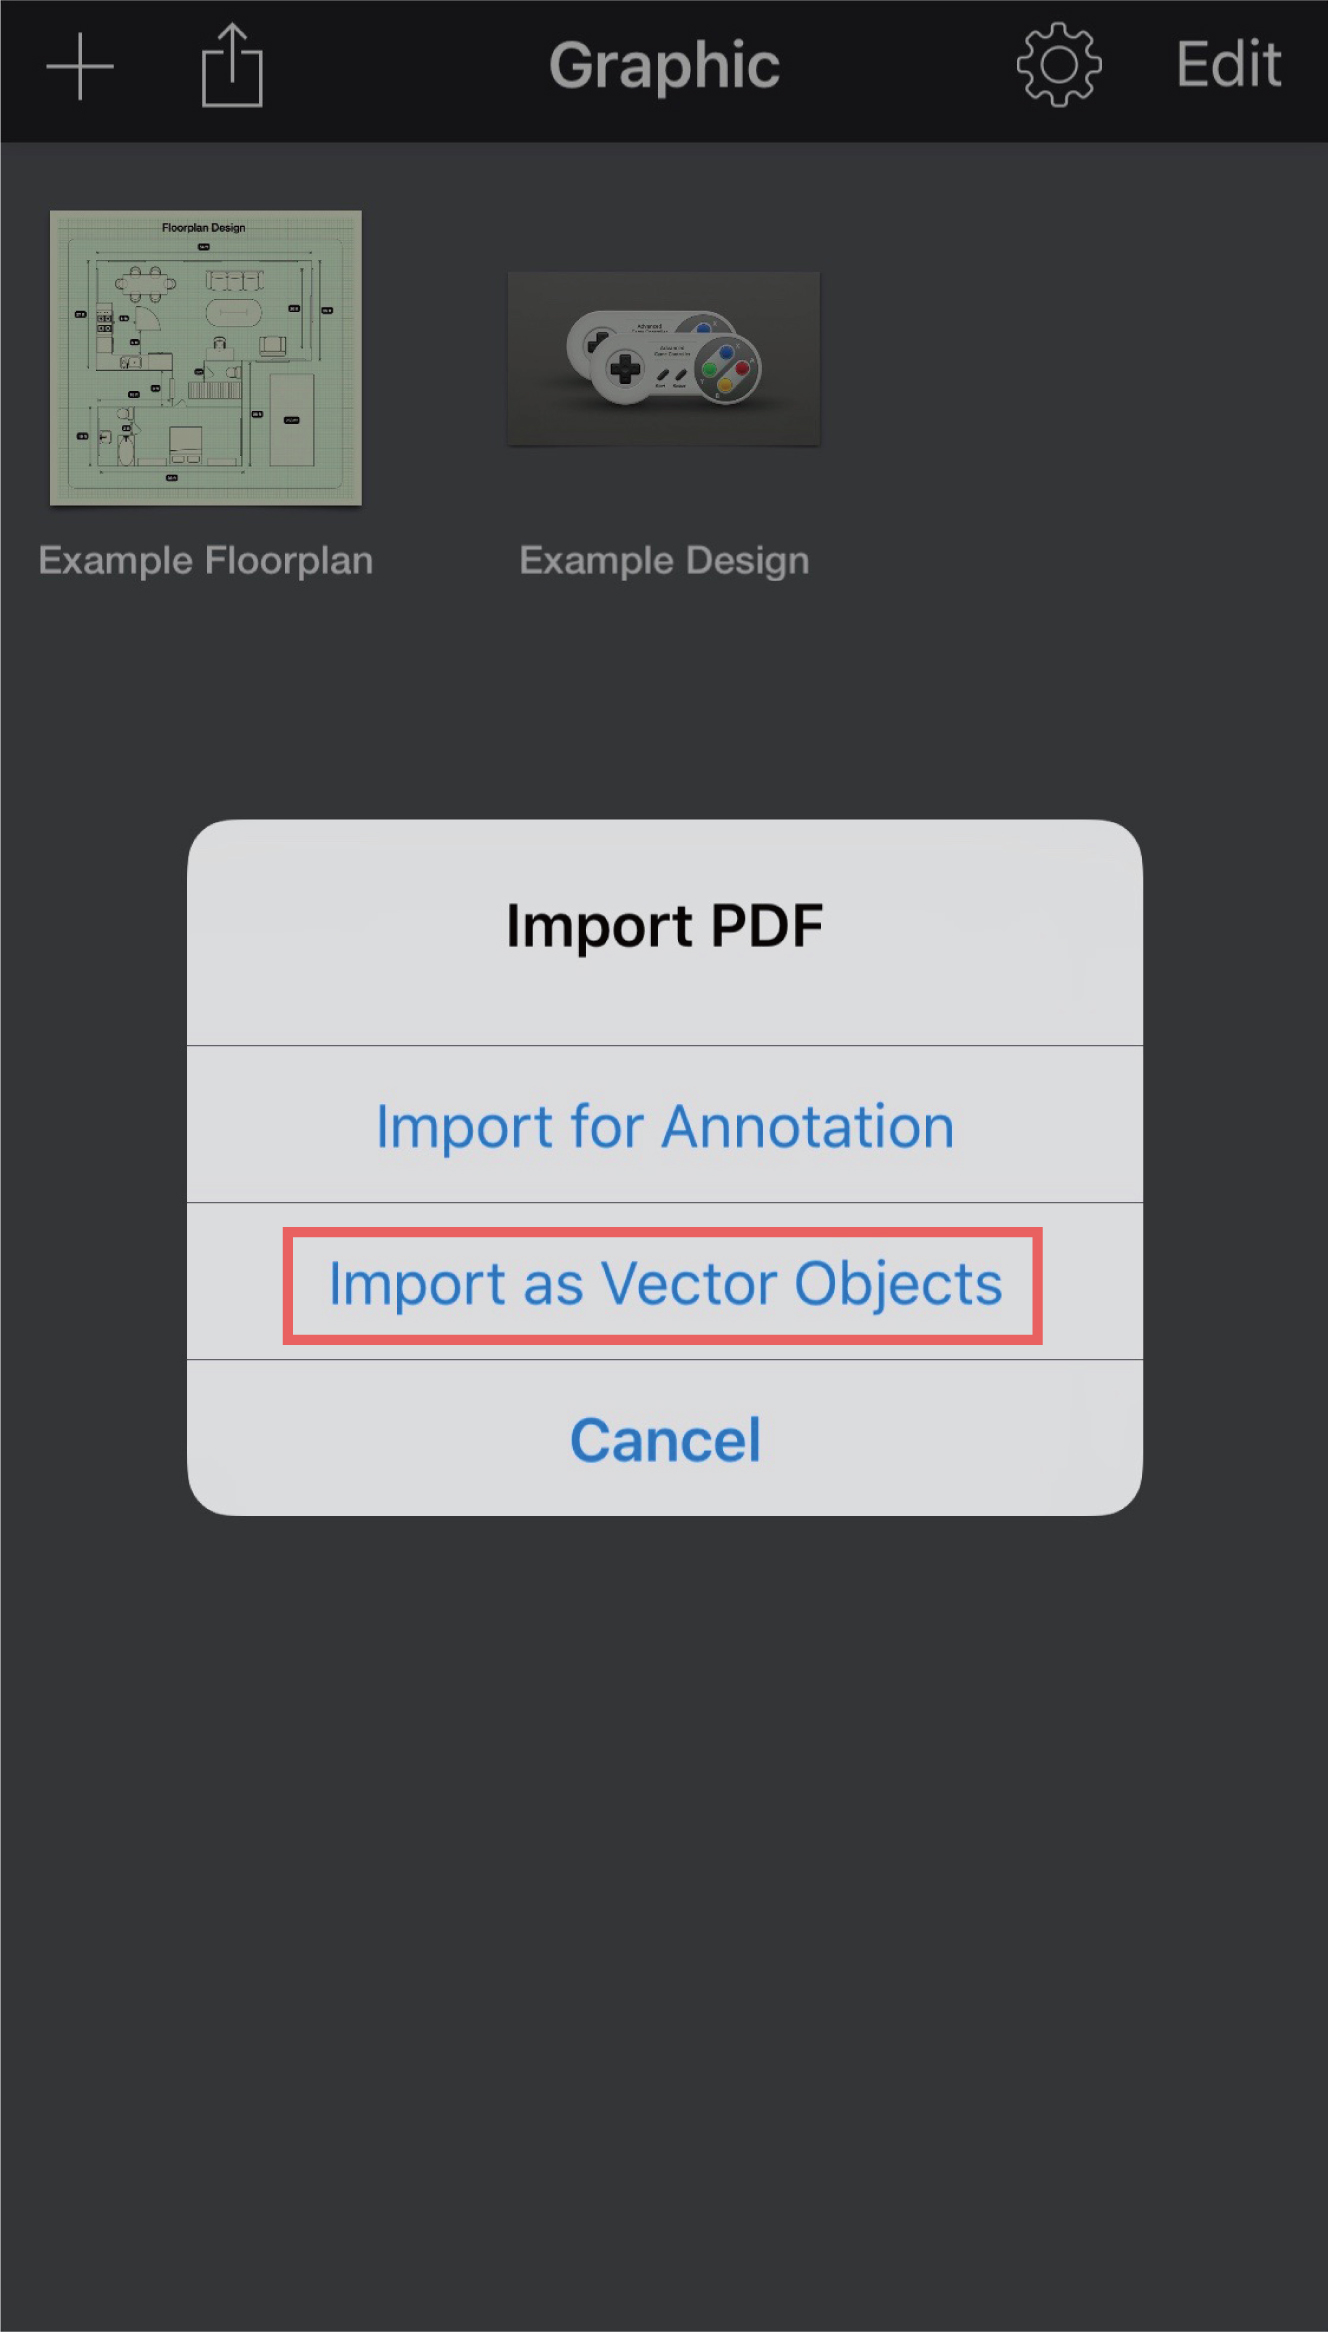
Task: Open the Example Floorplan thumbnail
Action: [x=206, y=358]
